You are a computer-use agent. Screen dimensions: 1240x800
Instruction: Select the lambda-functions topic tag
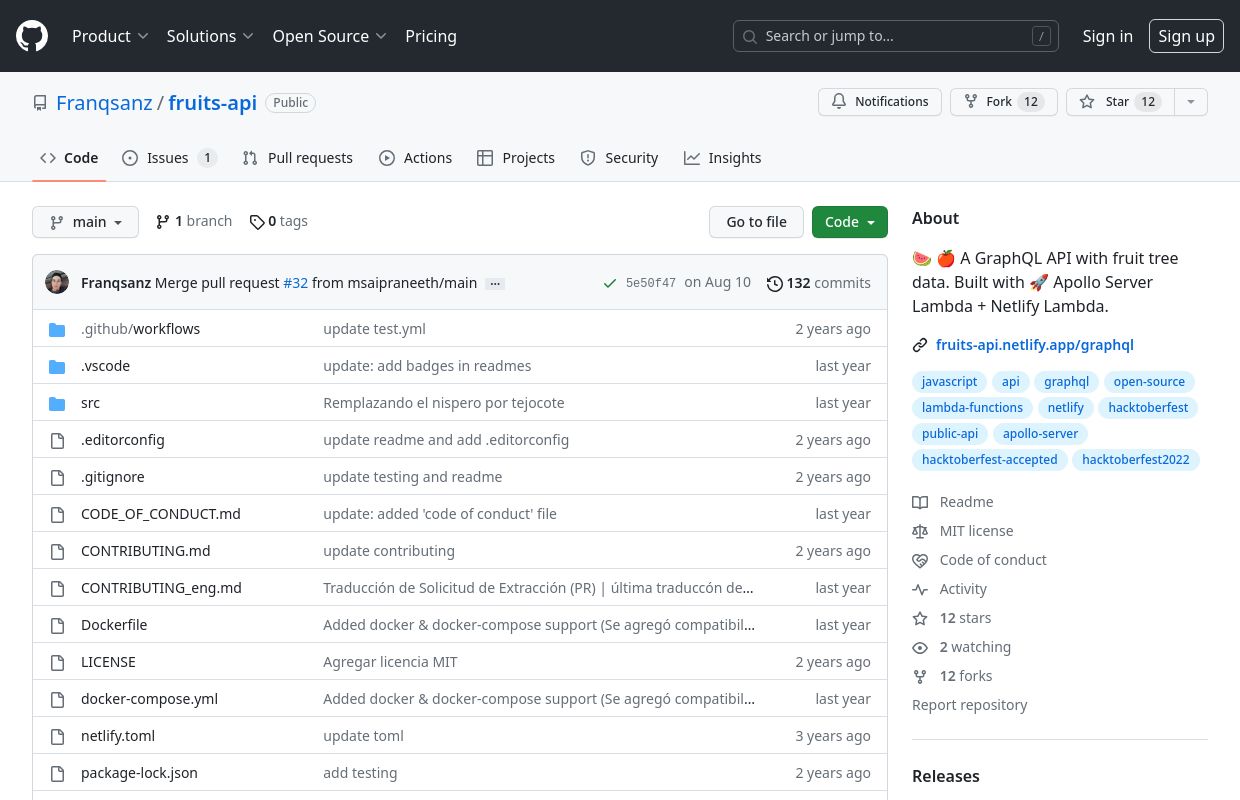pos(972,408)
